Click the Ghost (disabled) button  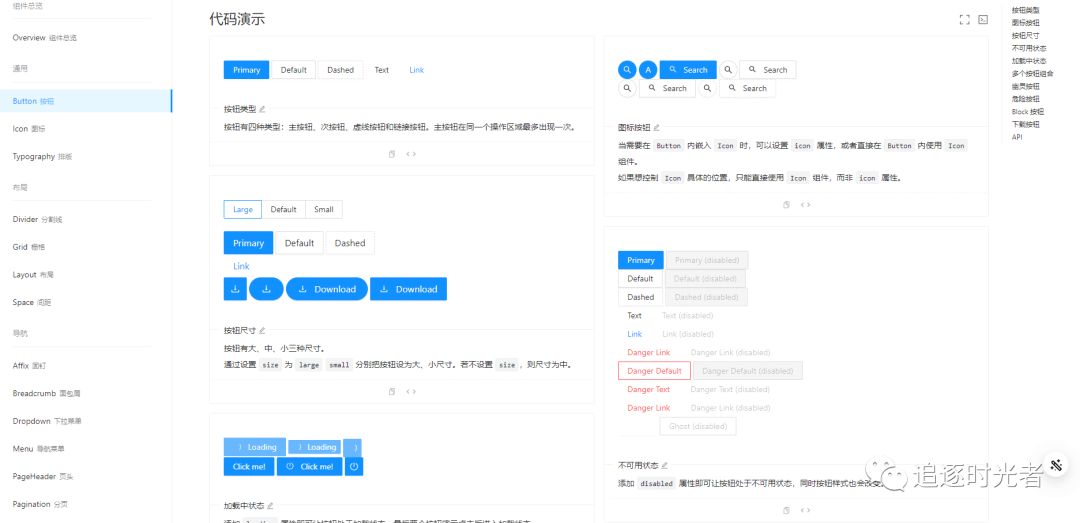pyautogui.click(x=698, y=426)
